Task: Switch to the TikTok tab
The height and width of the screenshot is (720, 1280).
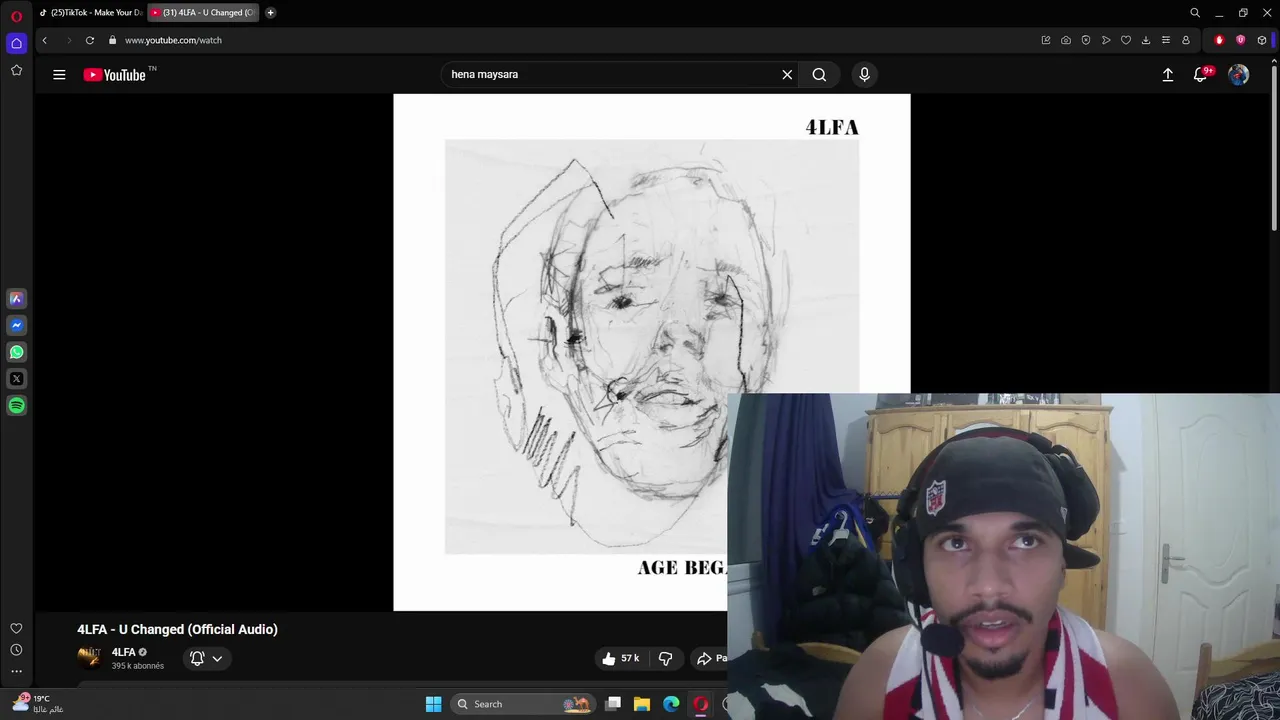Action: [91, 13]
